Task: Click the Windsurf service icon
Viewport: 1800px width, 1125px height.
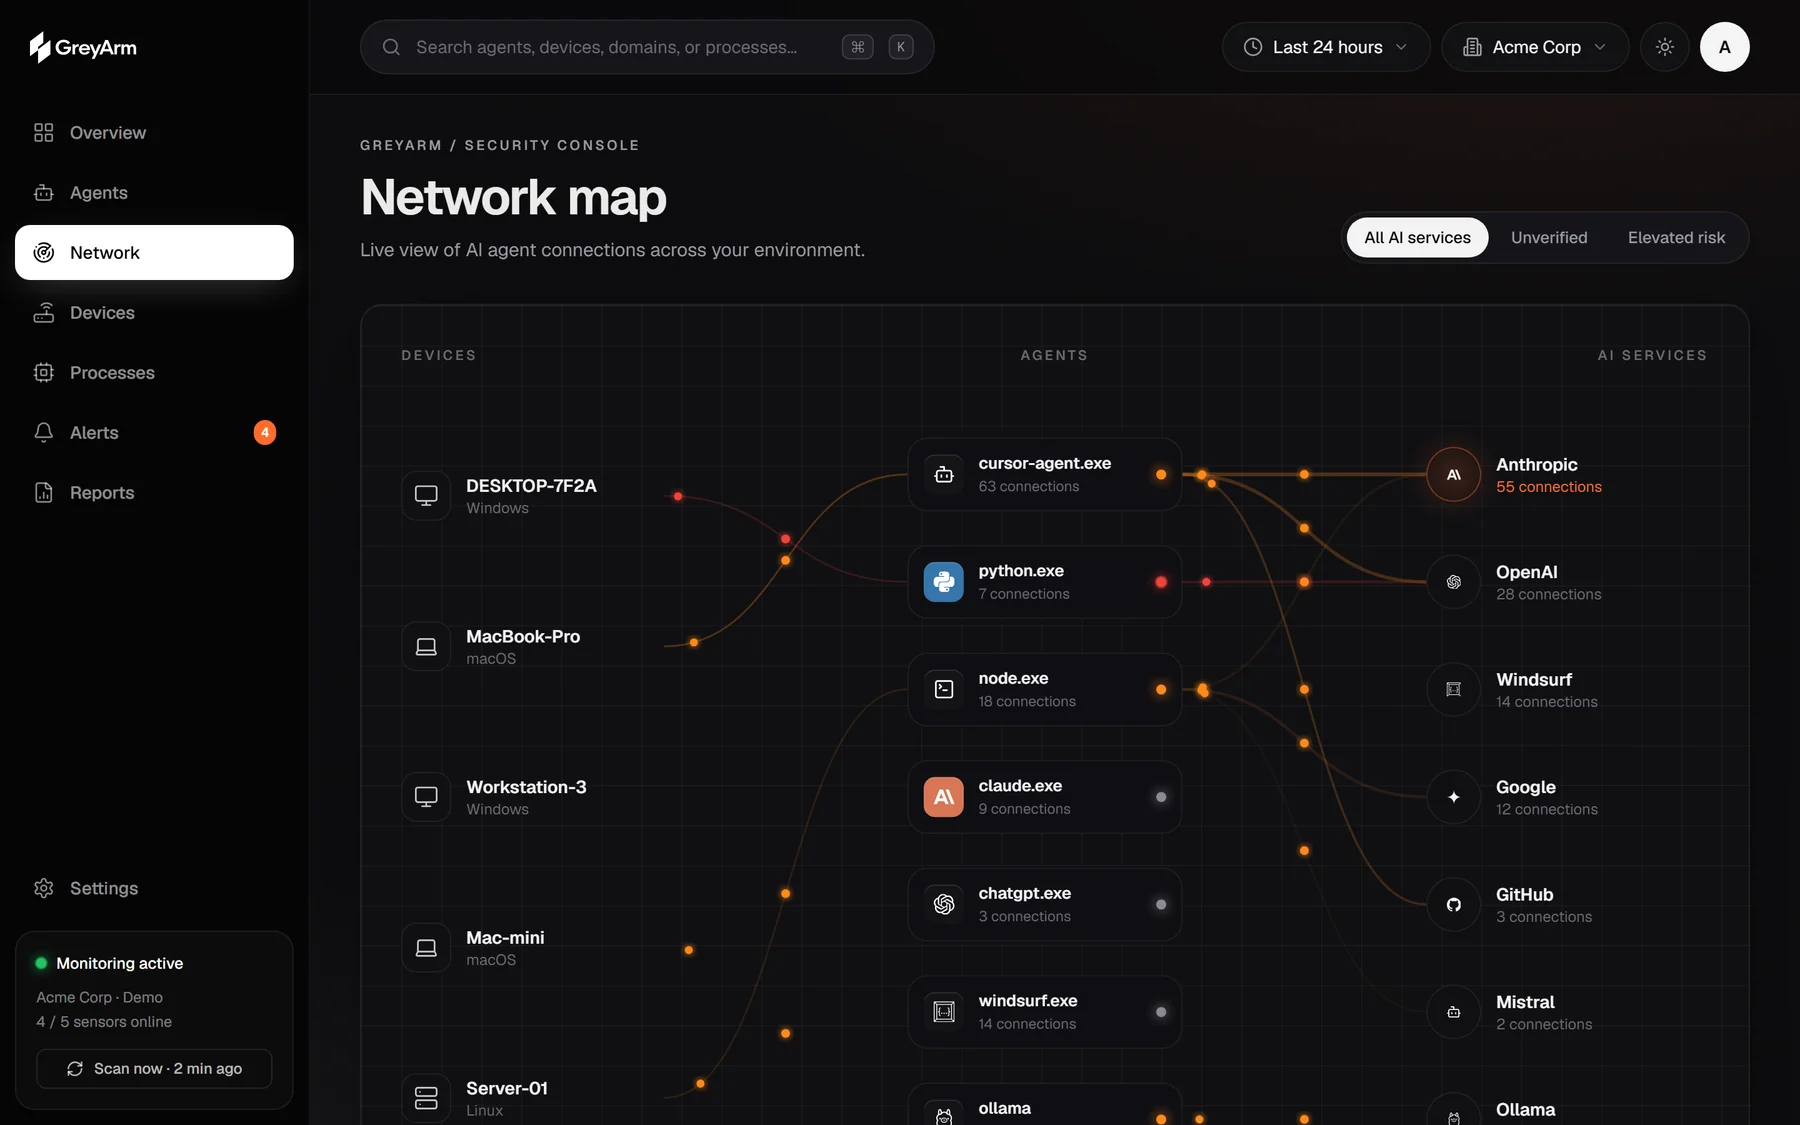Action: [1454, 690]
